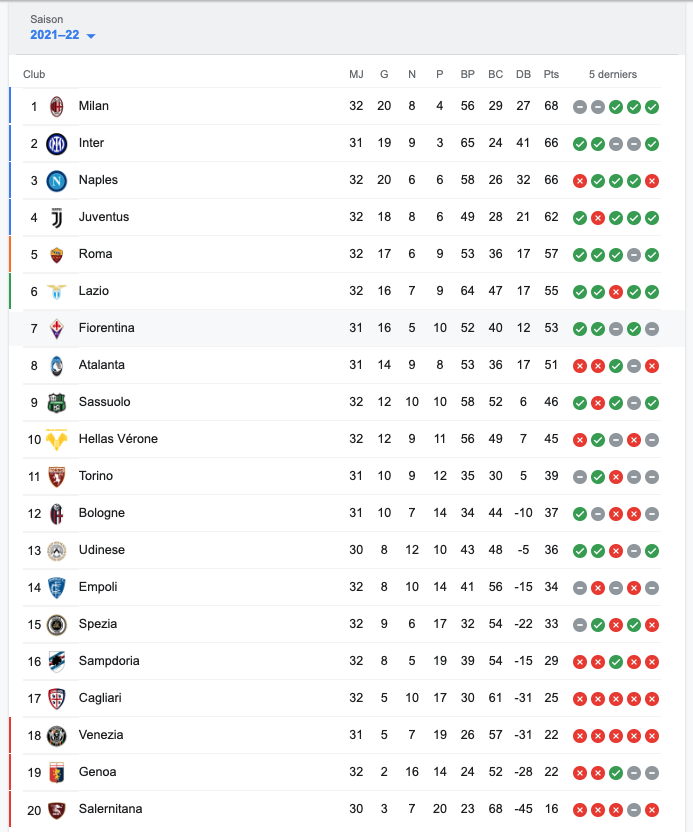Click the AC Milan club crest
The width and height of the screenshot is (693, 832).
(57, 106)
